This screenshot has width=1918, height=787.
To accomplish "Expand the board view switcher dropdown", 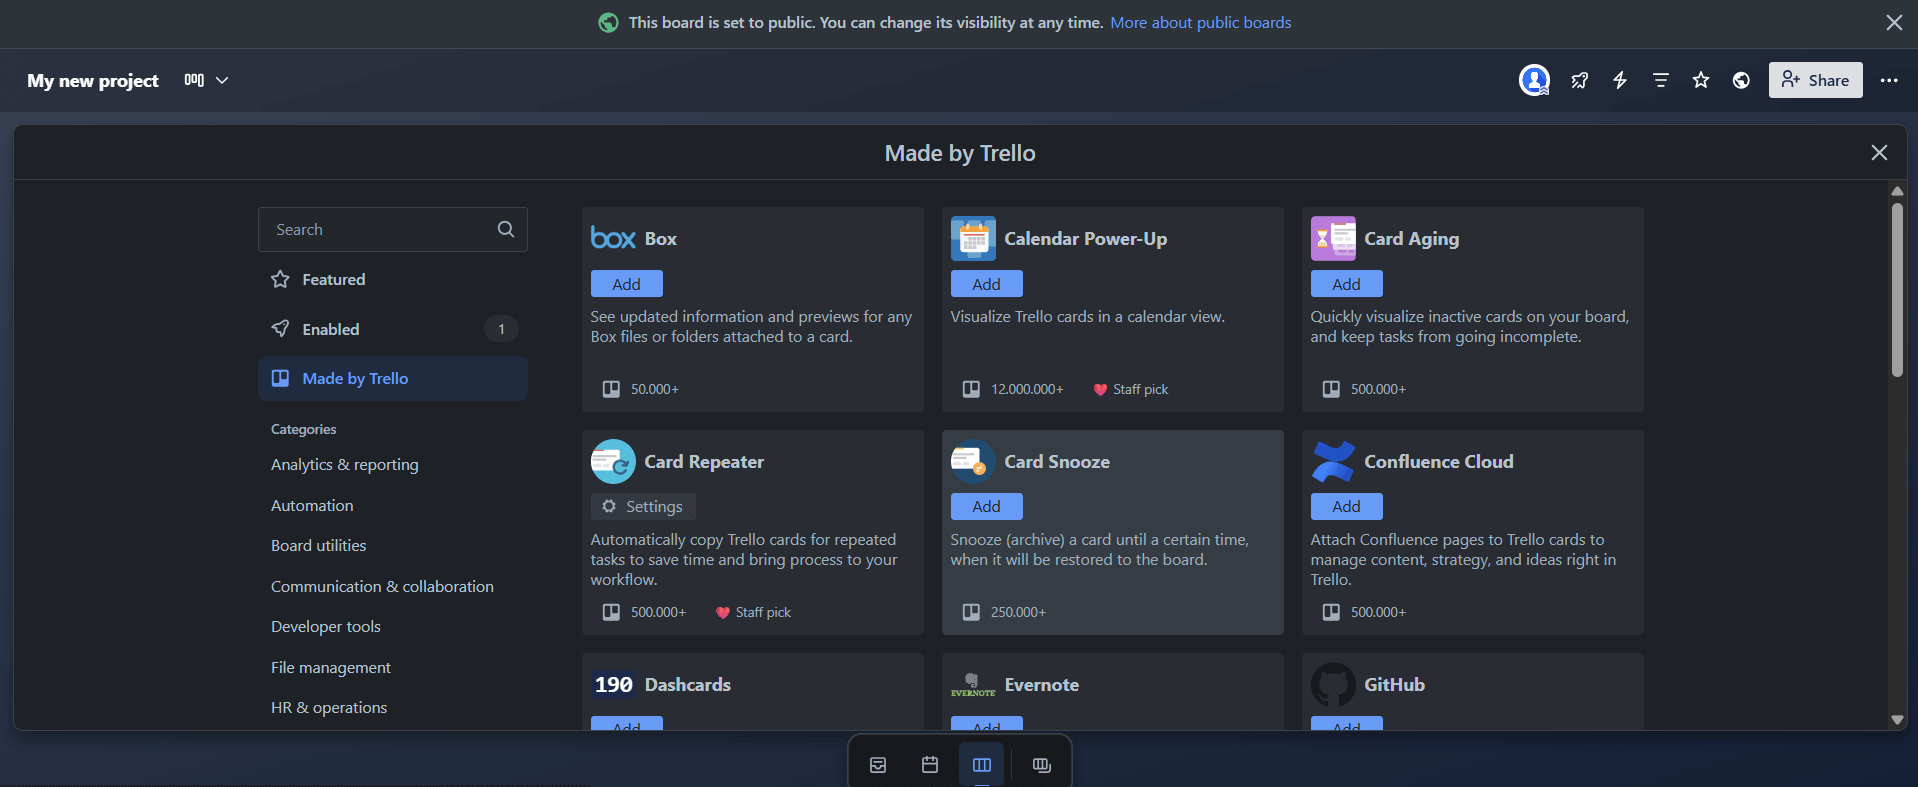I will pos(207,80).
